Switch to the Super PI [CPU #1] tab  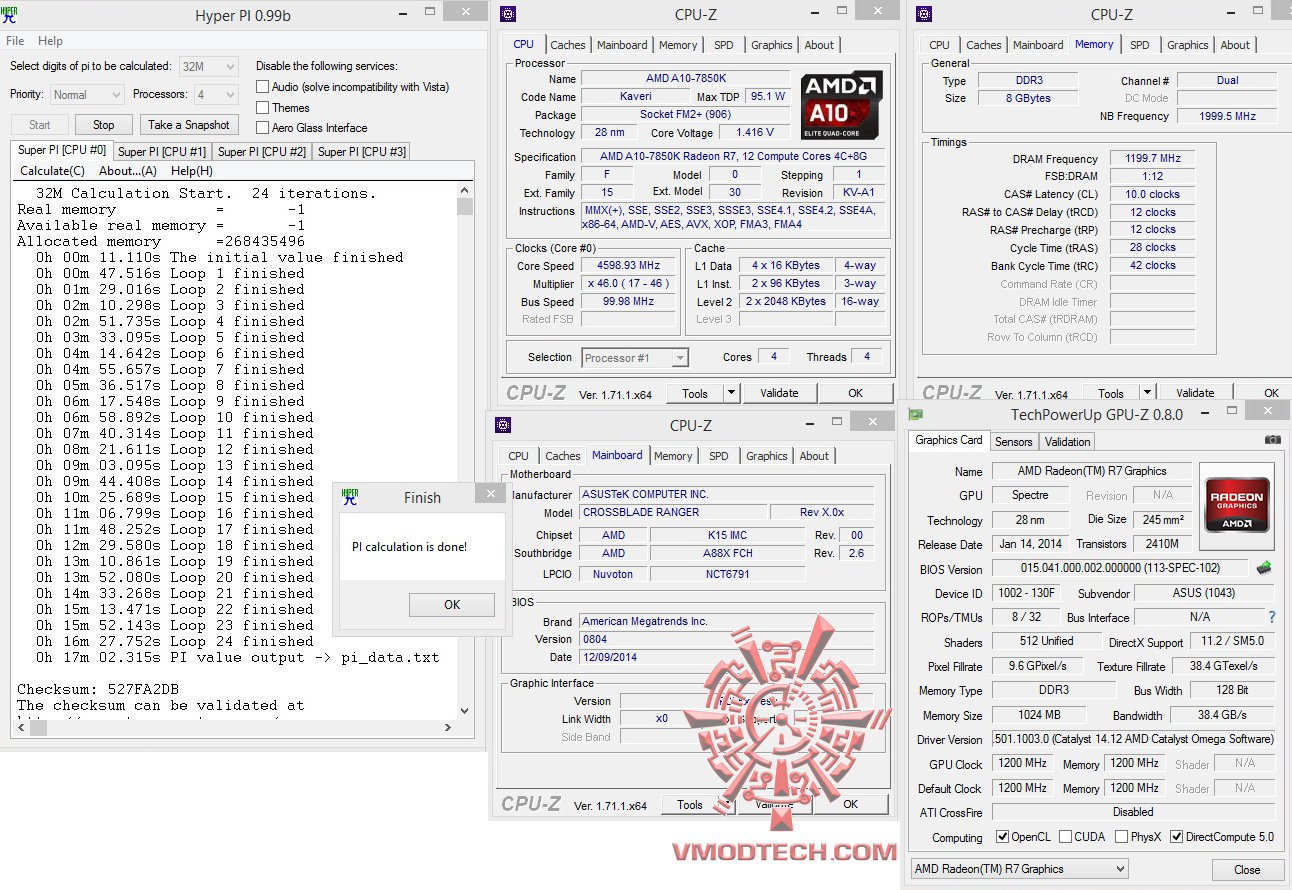click(162, 152)
